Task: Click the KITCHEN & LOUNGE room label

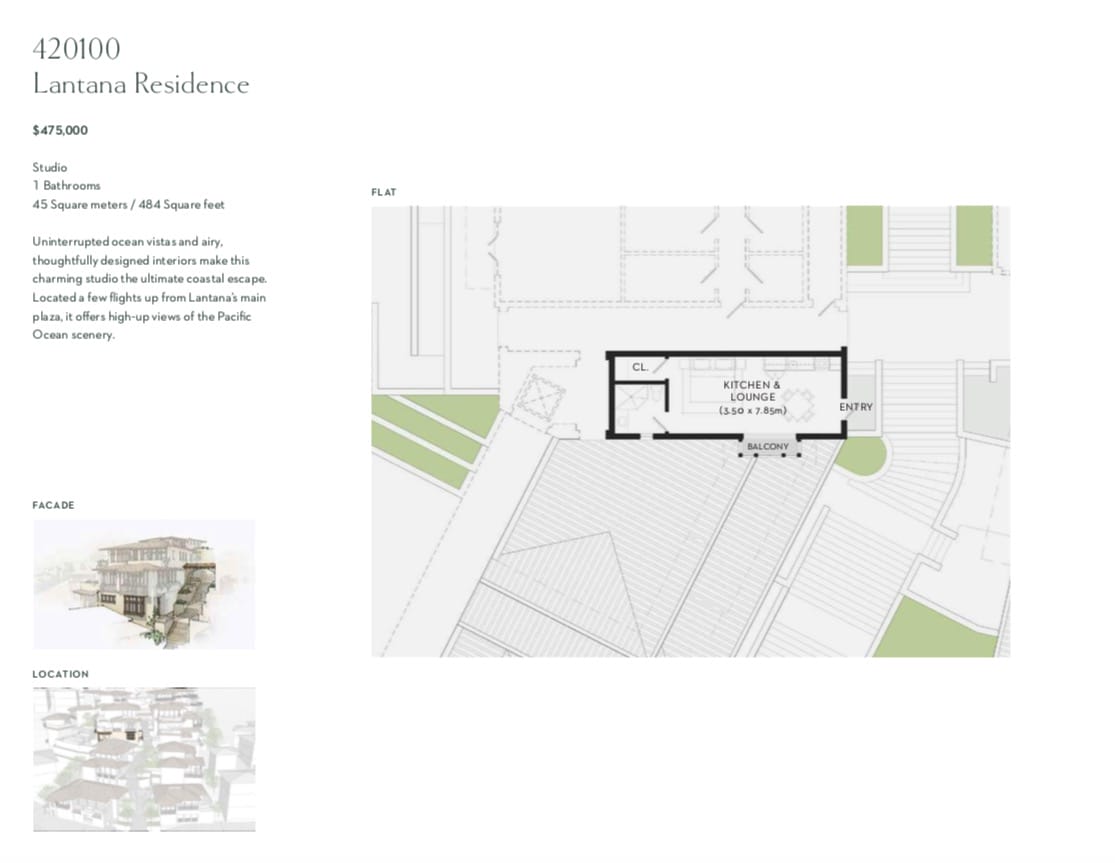Action: (752, 391)
